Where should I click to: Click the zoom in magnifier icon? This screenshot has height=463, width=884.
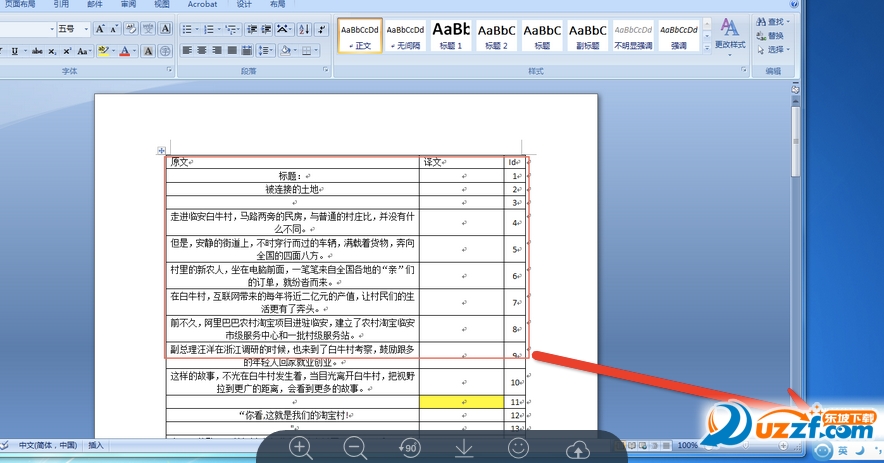(x=300, y=449)
